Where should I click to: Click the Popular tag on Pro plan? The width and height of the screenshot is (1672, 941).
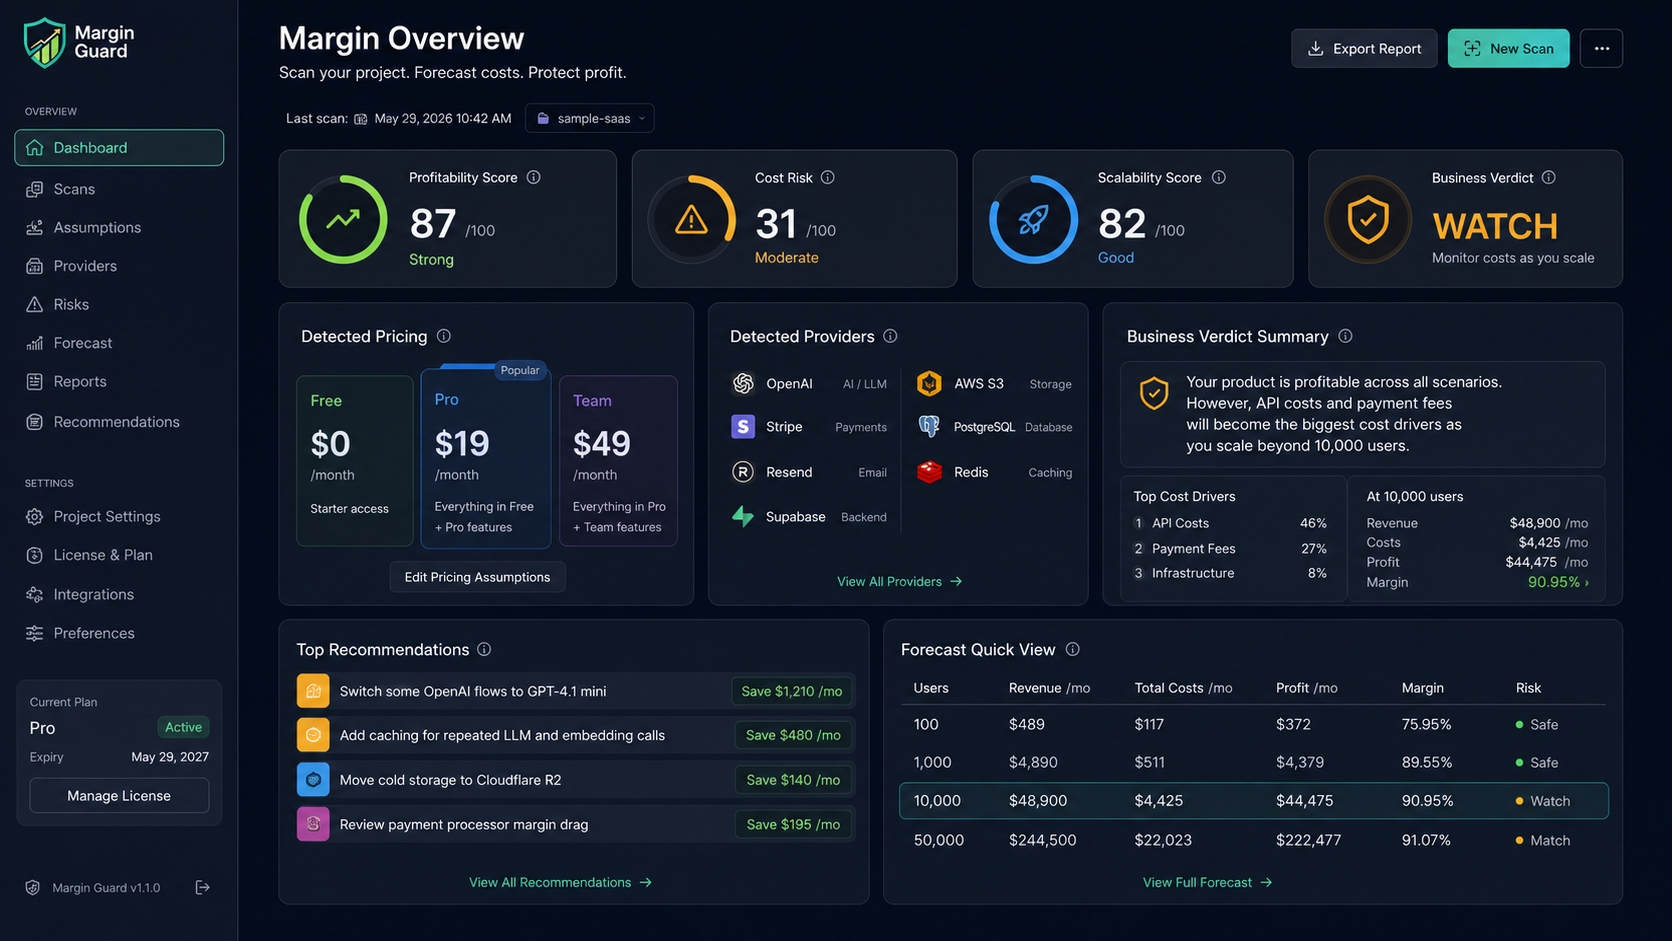tap(520, 370)
